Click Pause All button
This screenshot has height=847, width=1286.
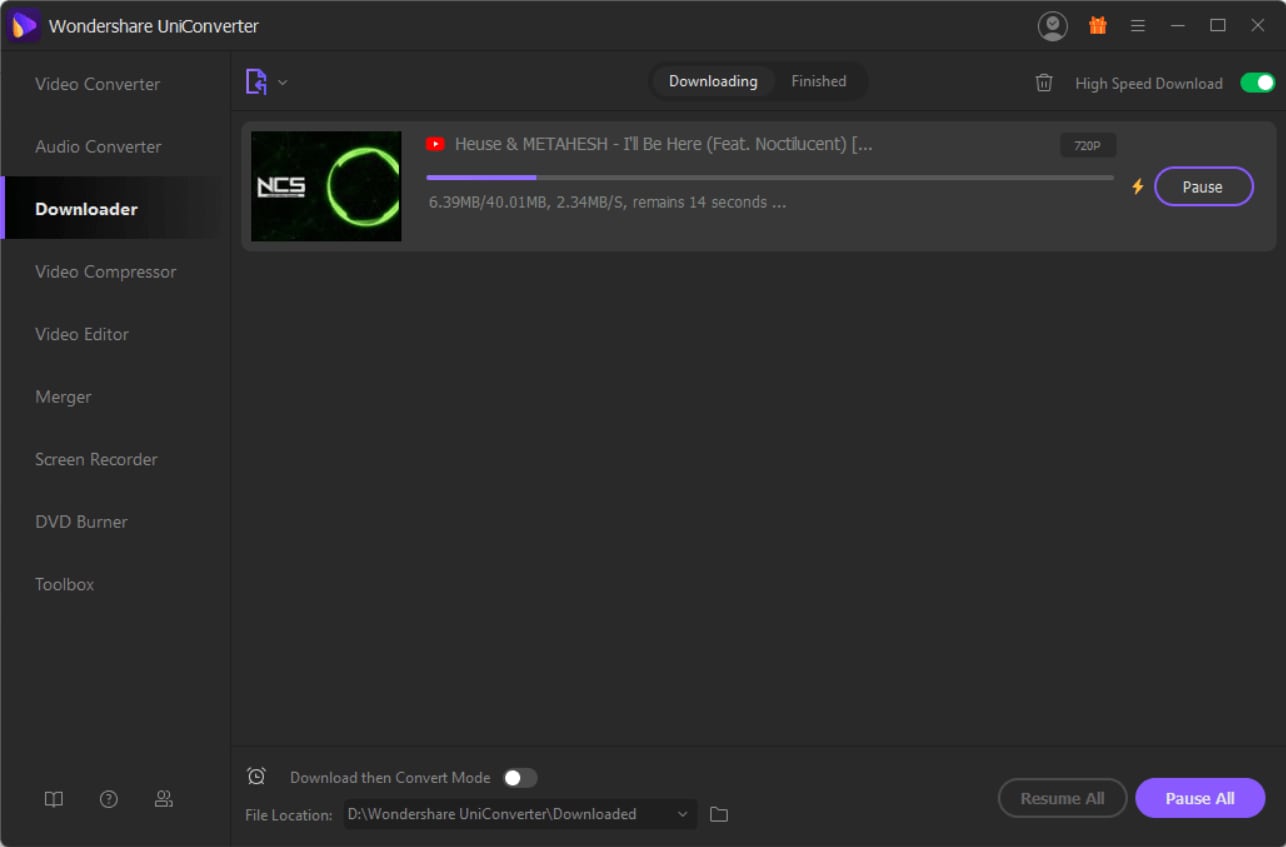[x=1200, y=798]
